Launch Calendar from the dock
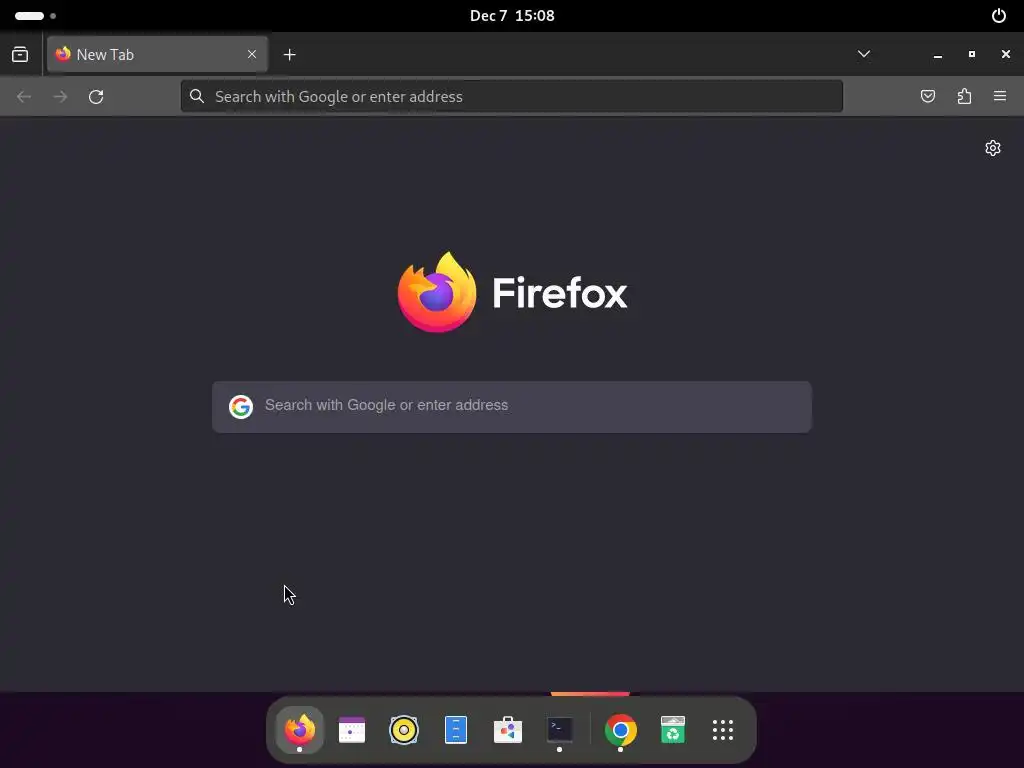 (x=352, y=729)
